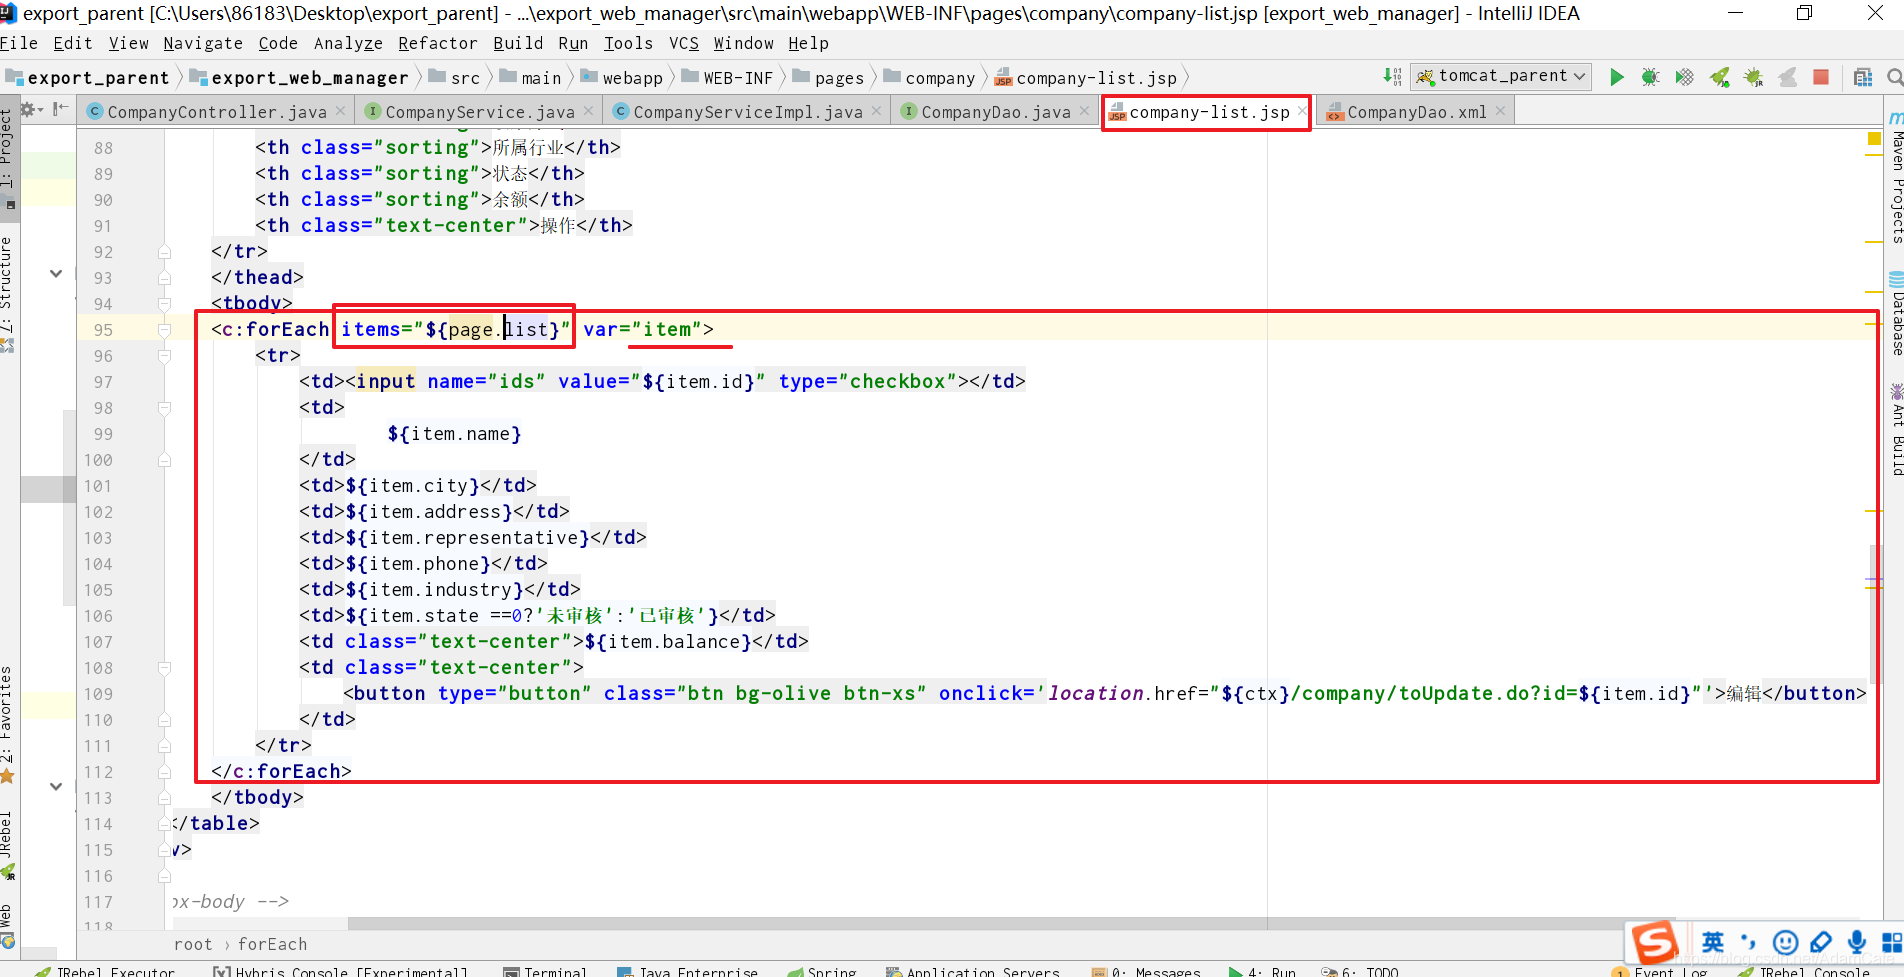
Task: Toggle fold marker at line 93
Action: pyautogui.click(x=164, y=278)
